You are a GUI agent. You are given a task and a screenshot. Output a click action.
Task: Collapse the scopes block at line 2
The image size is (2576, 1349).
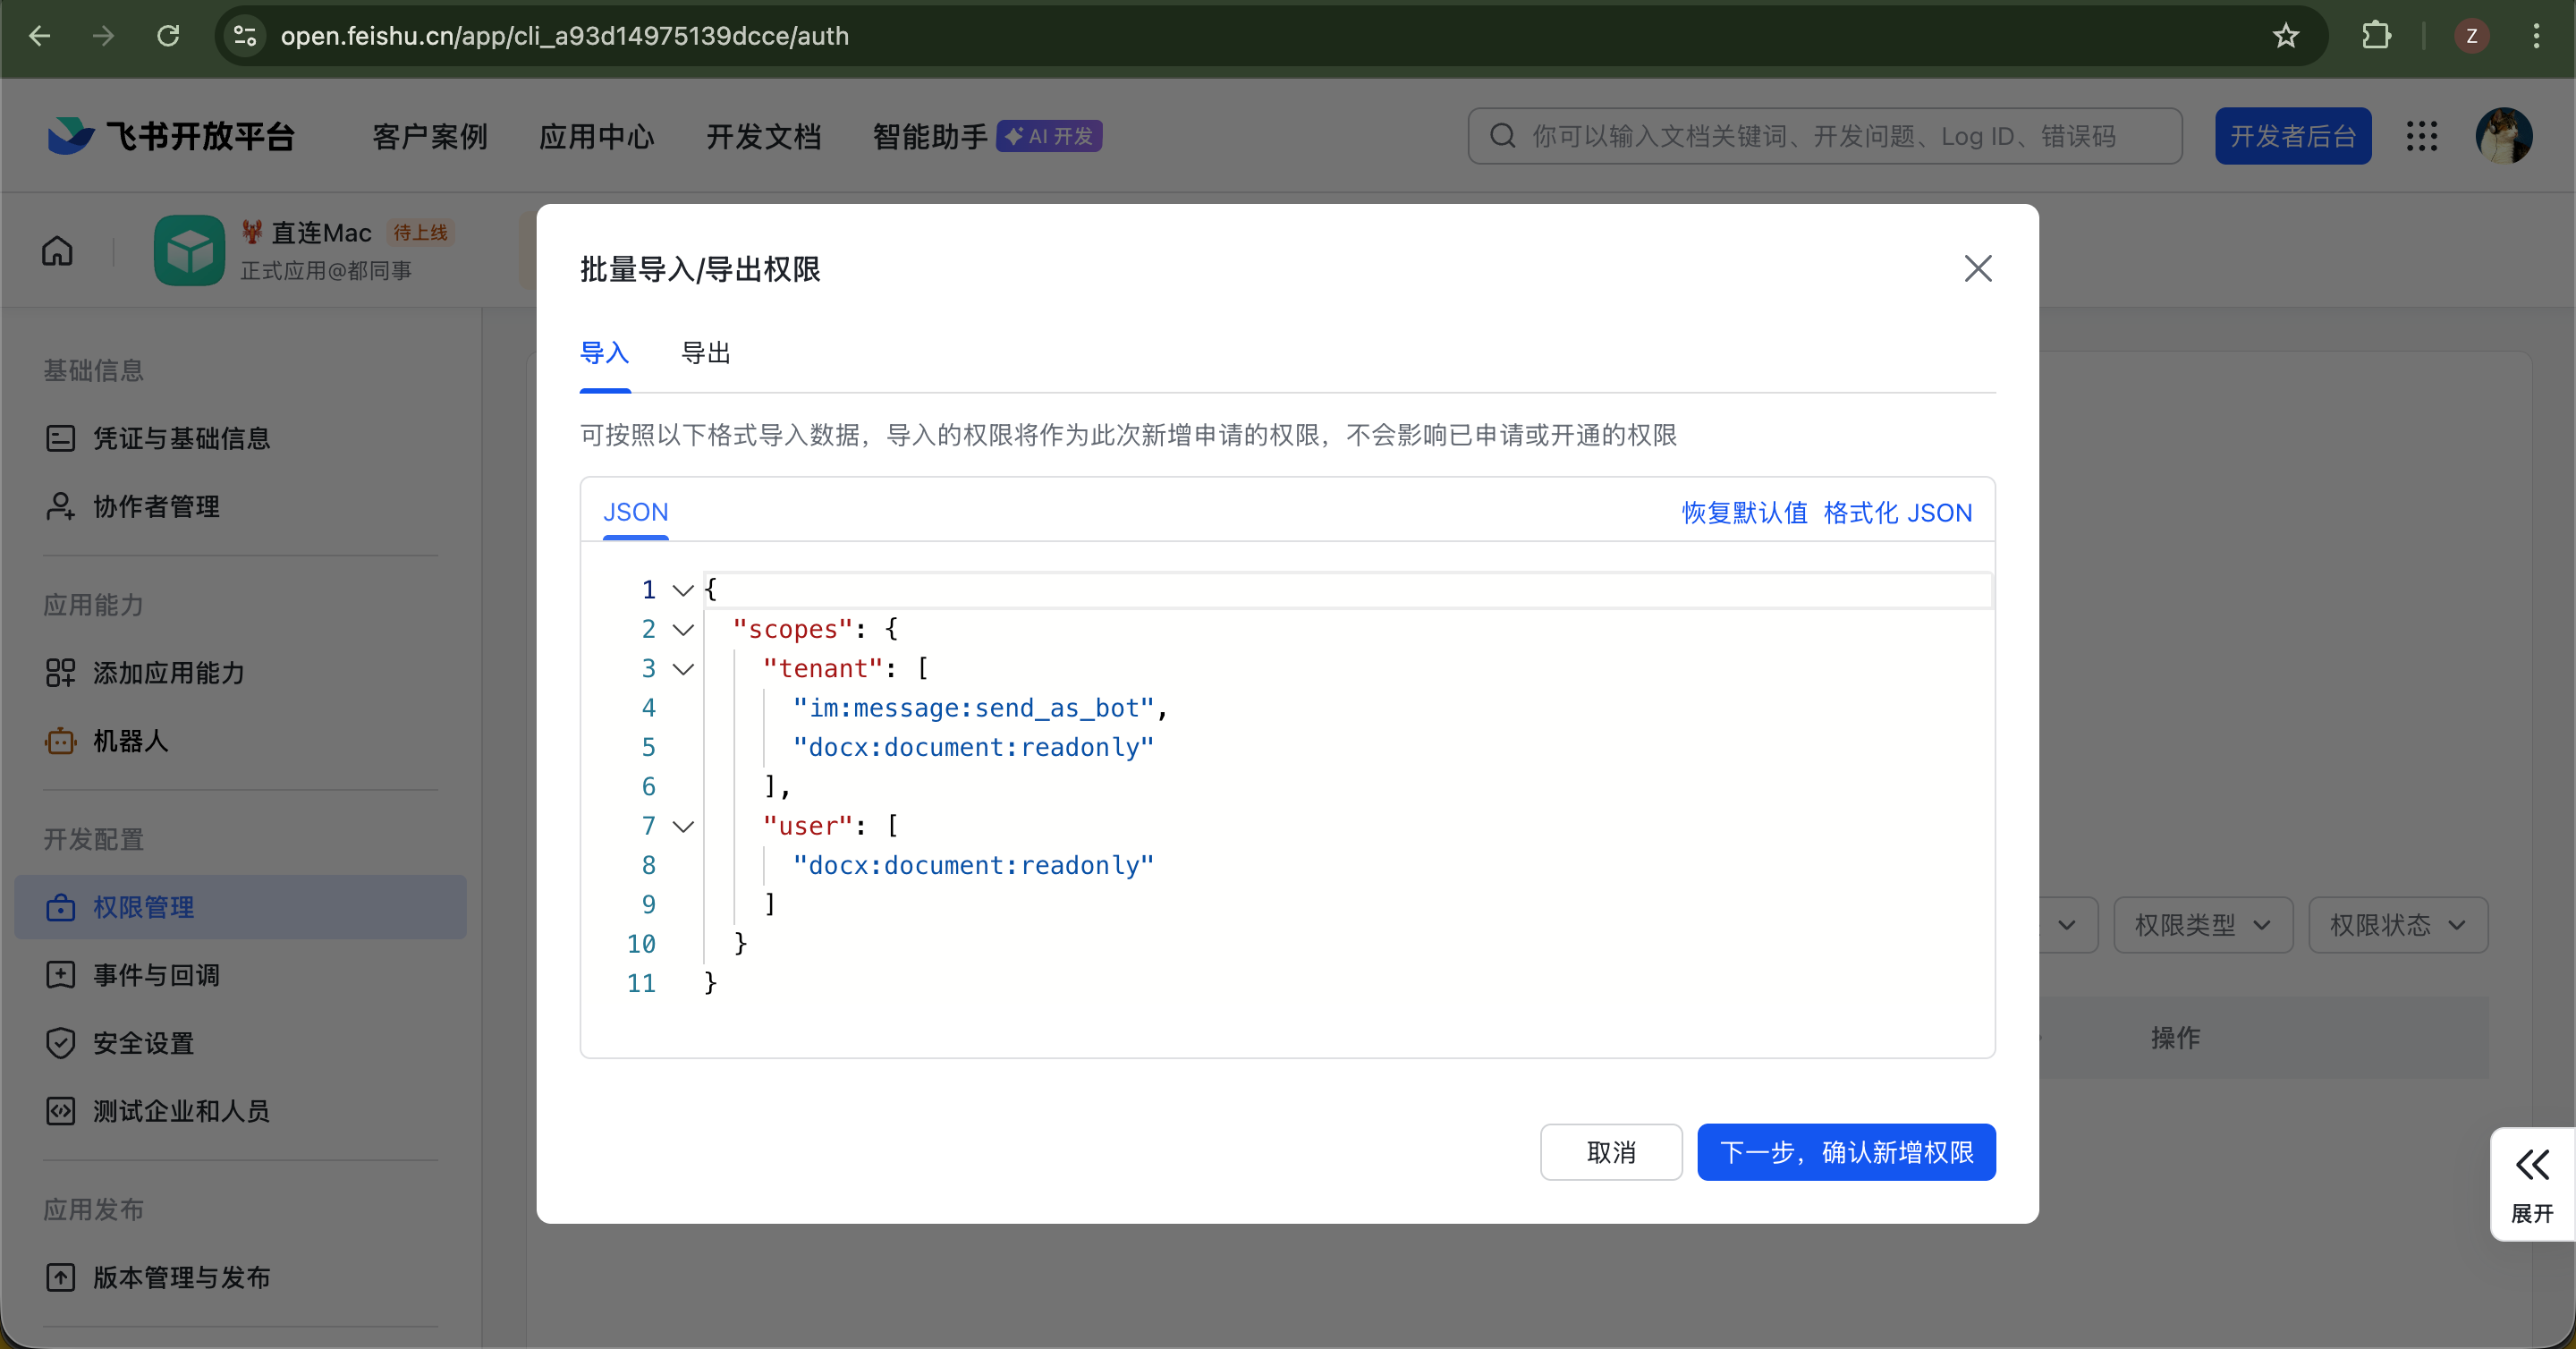[x=683, y=629]
